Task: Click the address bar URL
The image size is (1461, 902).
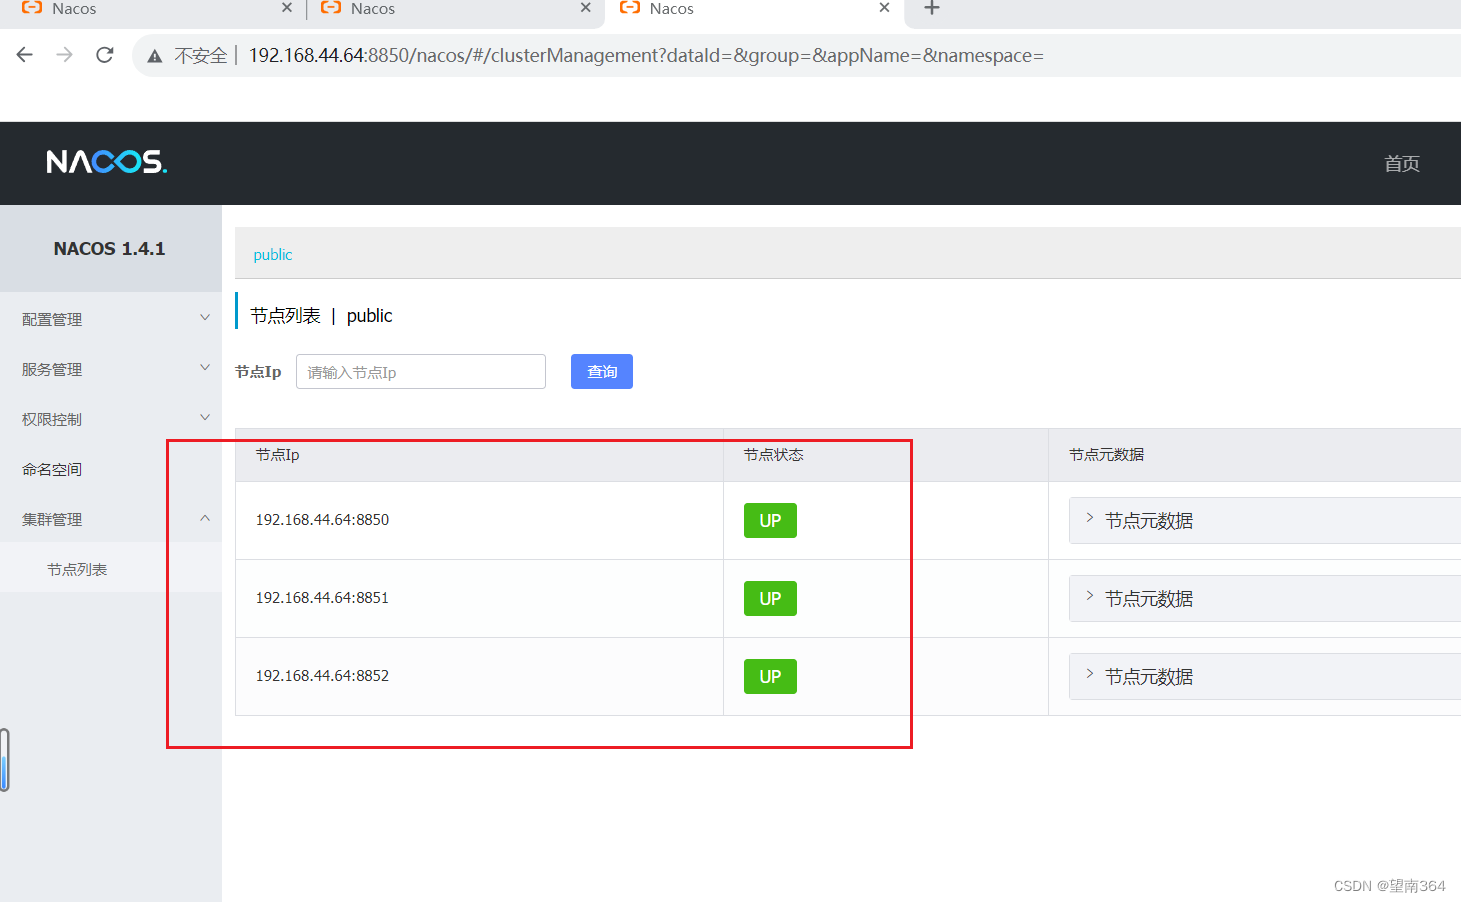Action: (646, 56)
